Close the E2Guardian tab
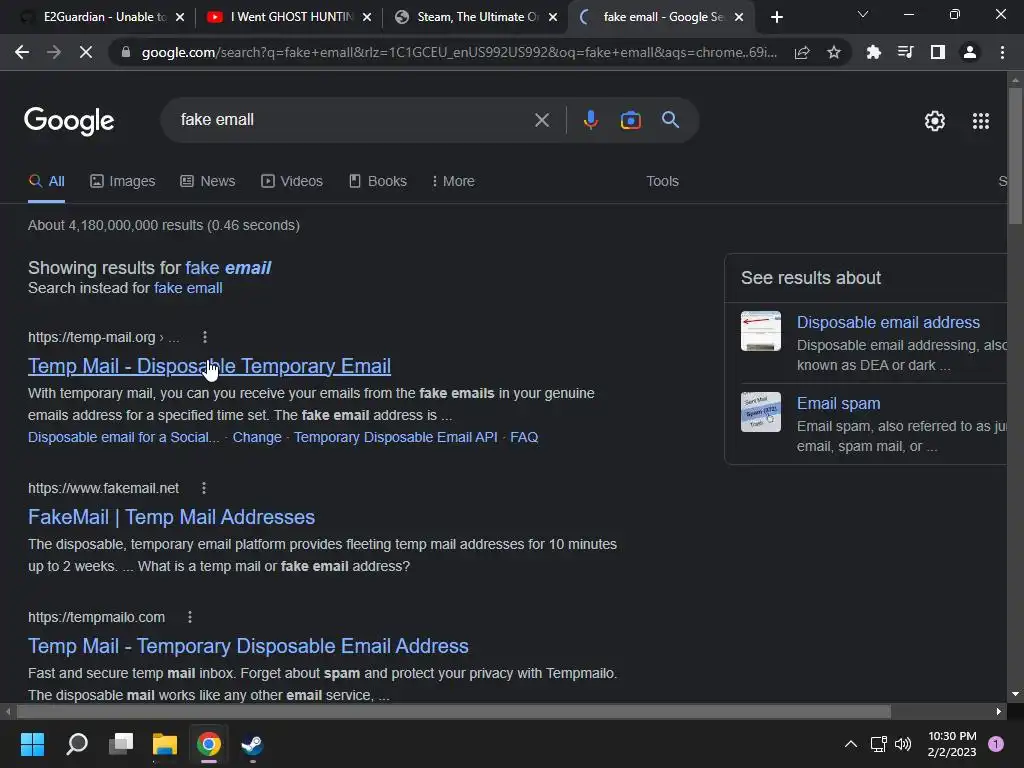 click(180, 17)
